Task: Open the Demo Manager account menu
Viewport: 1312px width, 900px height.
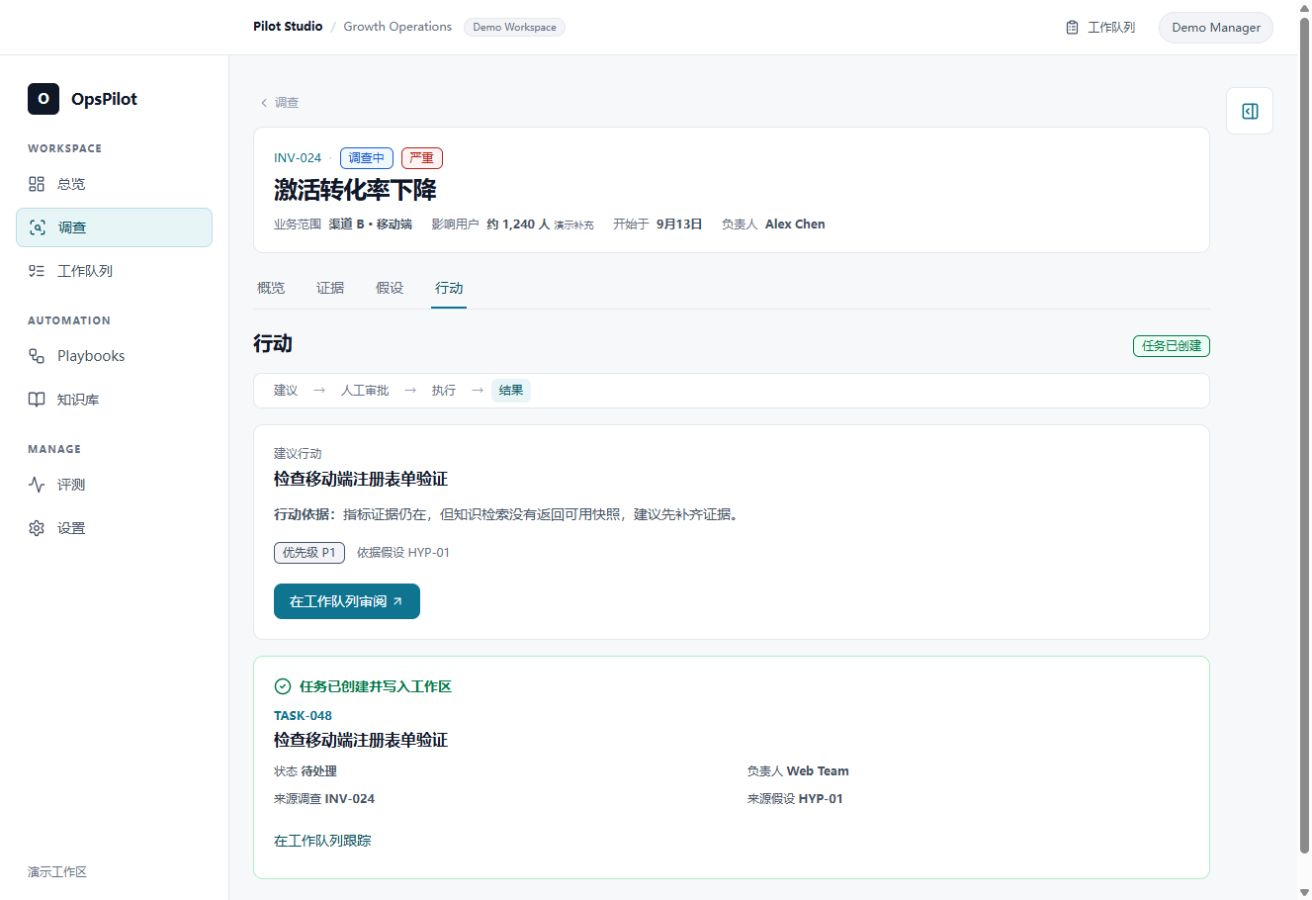Action: coord(1215,27)
